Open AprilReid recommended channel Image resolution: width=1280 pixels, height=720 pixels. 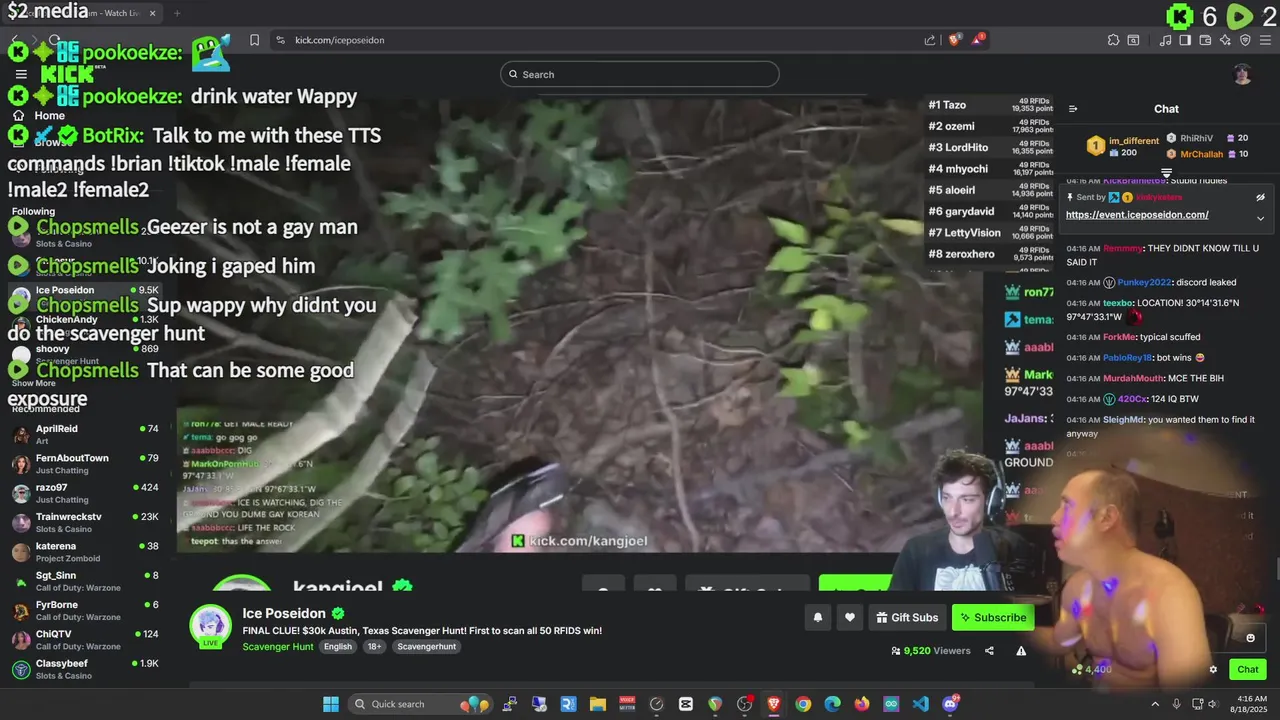88,434
